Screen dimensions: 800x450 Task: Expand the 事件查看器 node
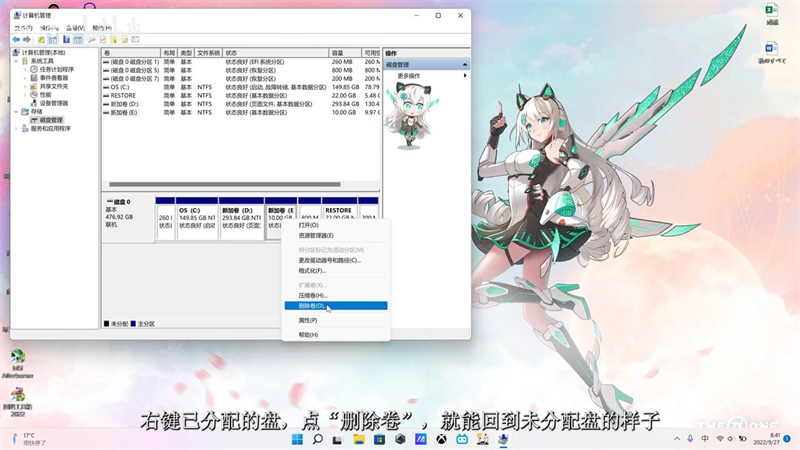click(25, 78)
